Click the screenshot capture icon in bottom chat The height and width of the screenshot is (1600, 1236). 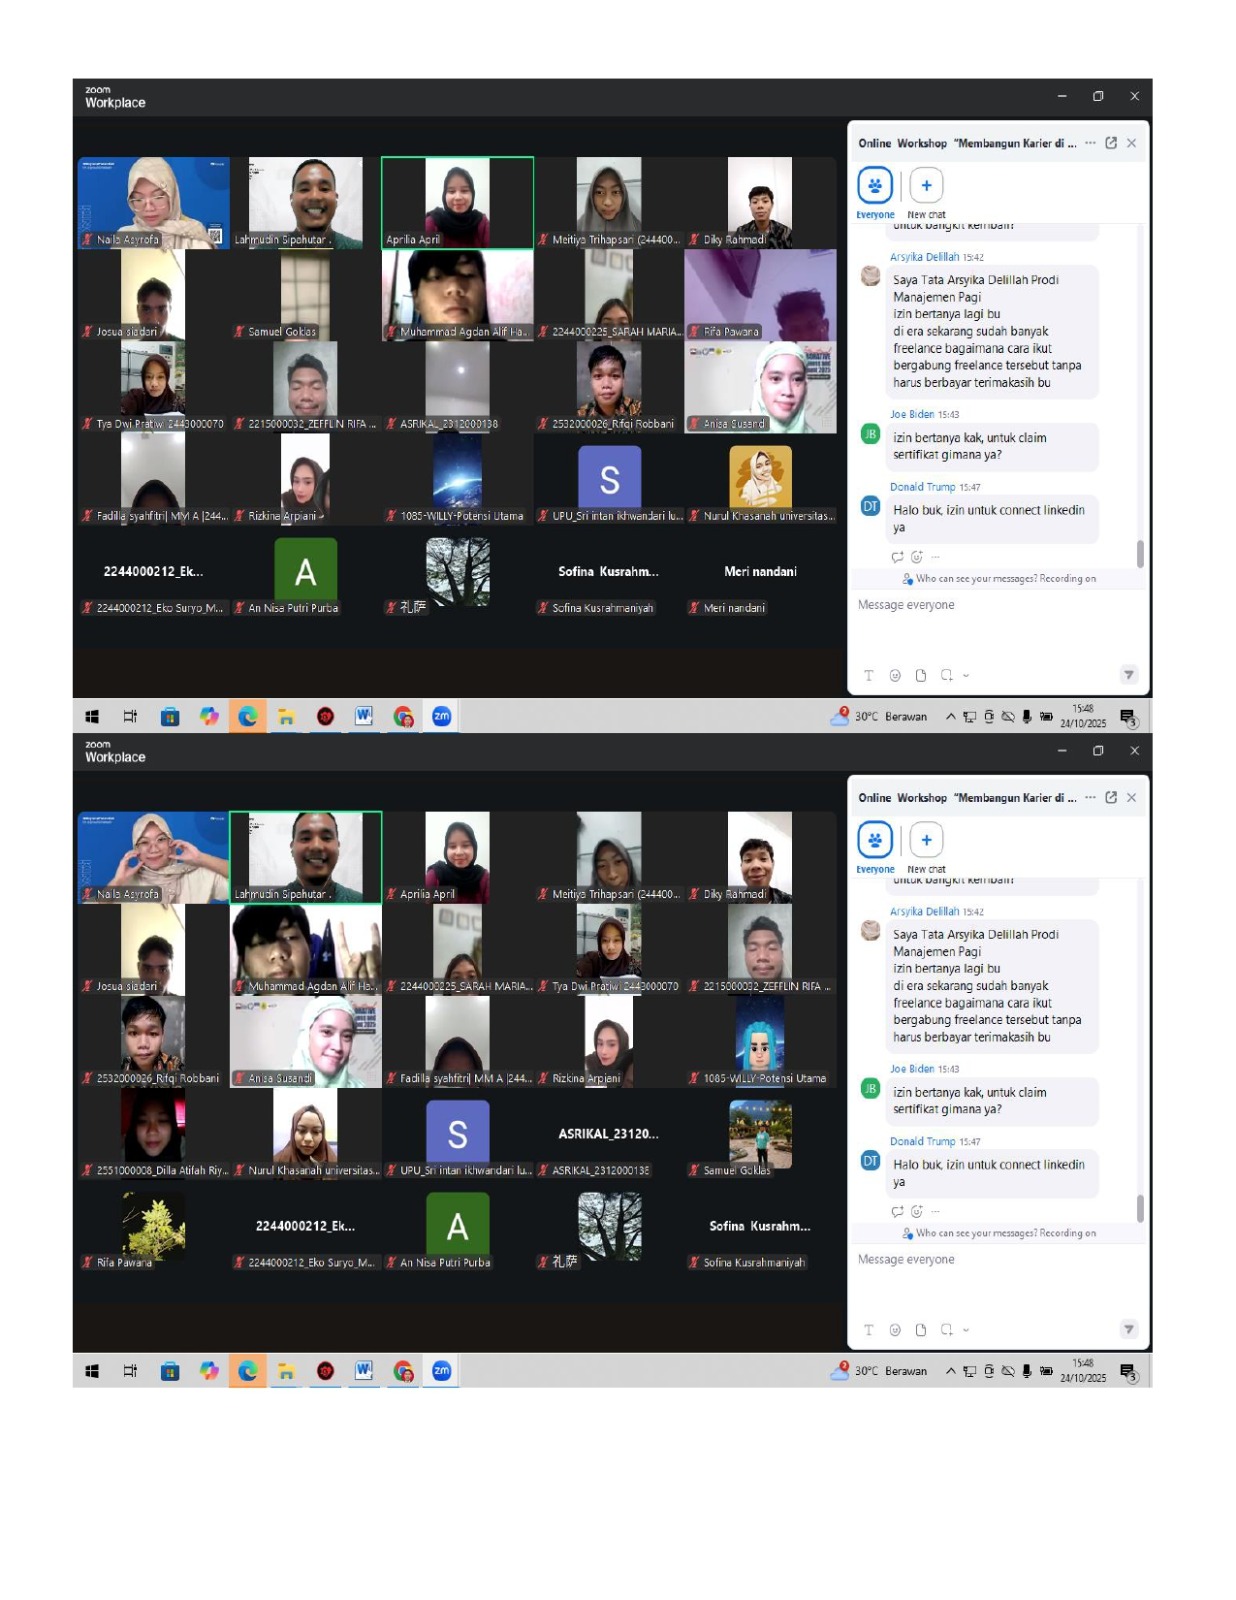pyautogui.click(x=946, y=1329)
